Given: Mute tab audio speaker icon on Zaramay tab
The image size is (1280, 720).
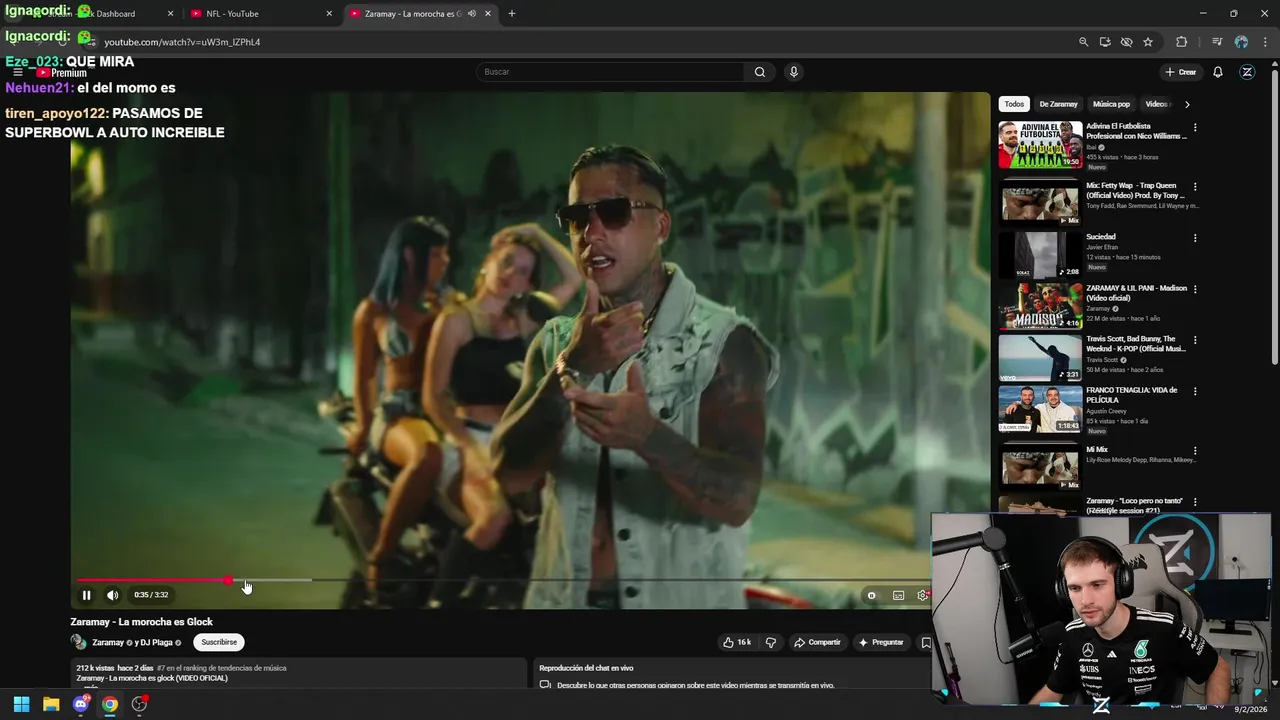Looking at the screenshot, I should click(x=472, y=14).
